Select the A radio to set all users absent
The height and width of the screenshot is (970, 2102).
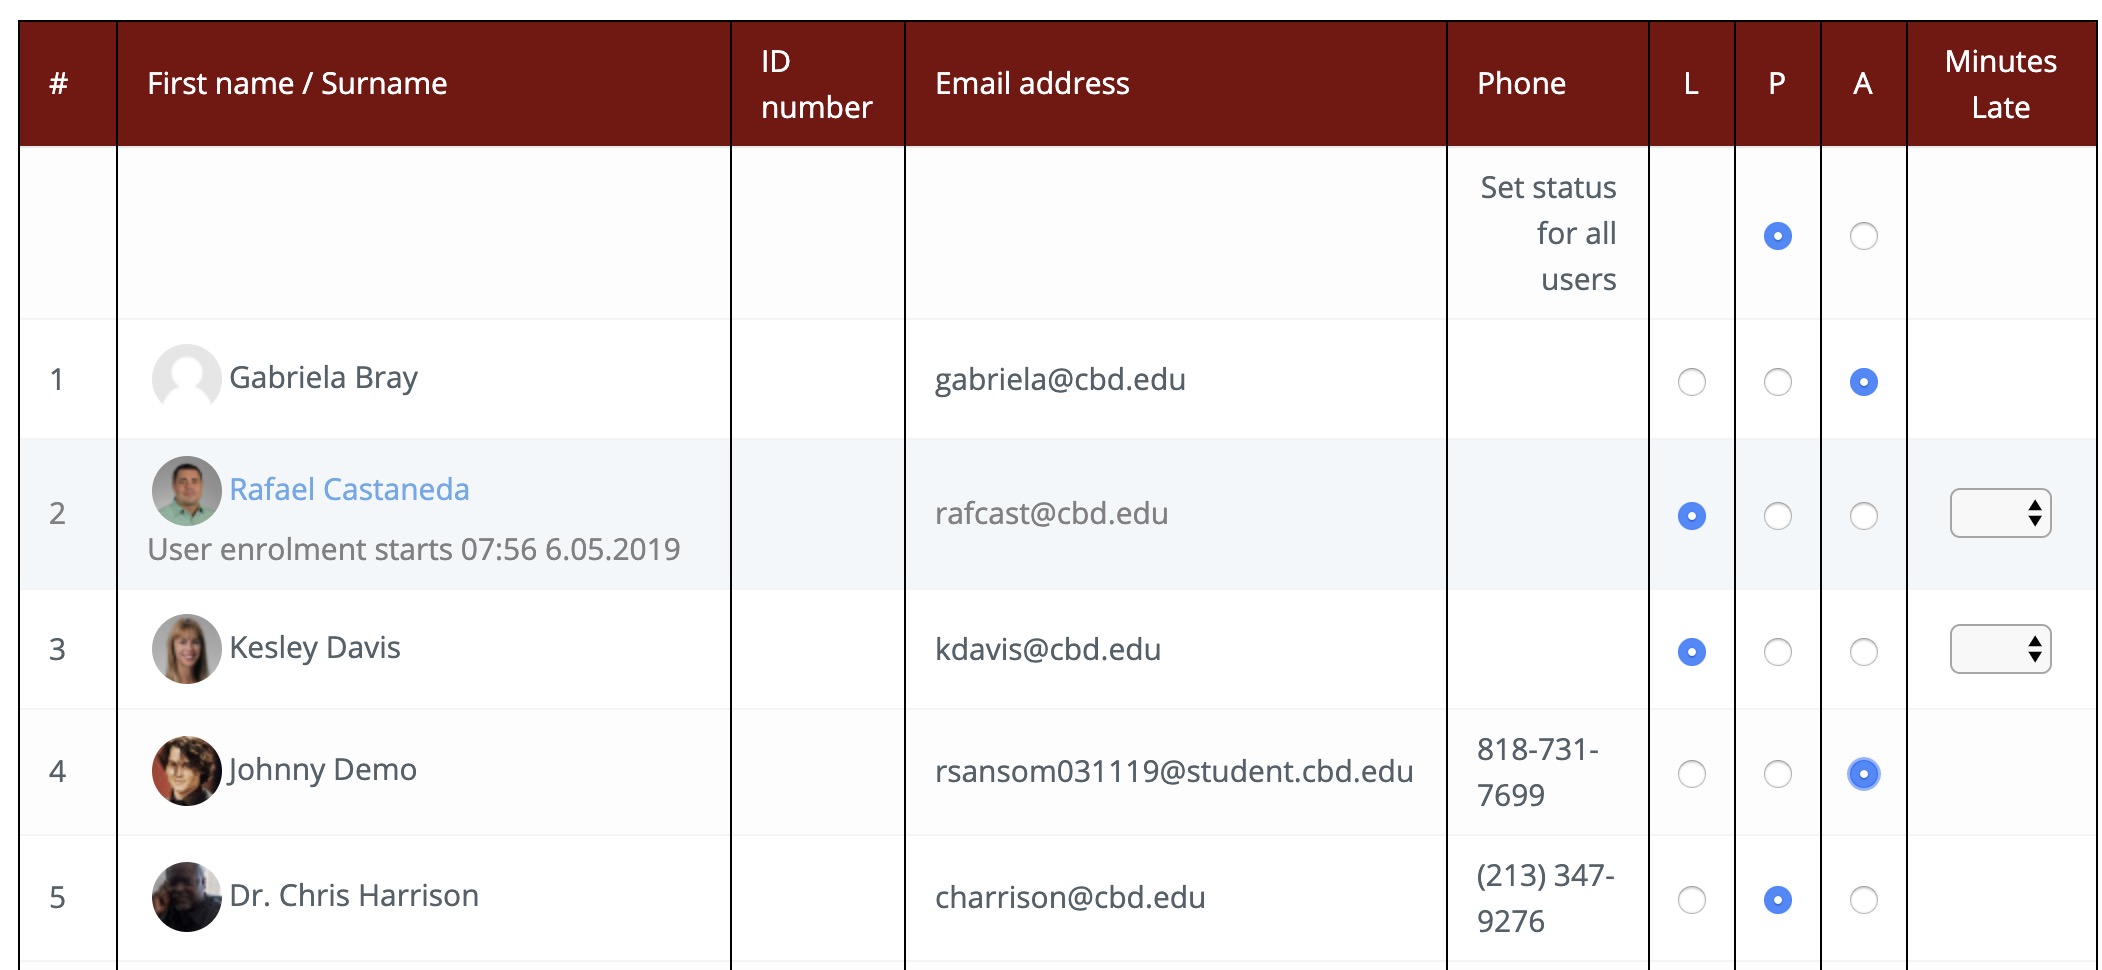pyautogui.click(x=1862, y=236)
